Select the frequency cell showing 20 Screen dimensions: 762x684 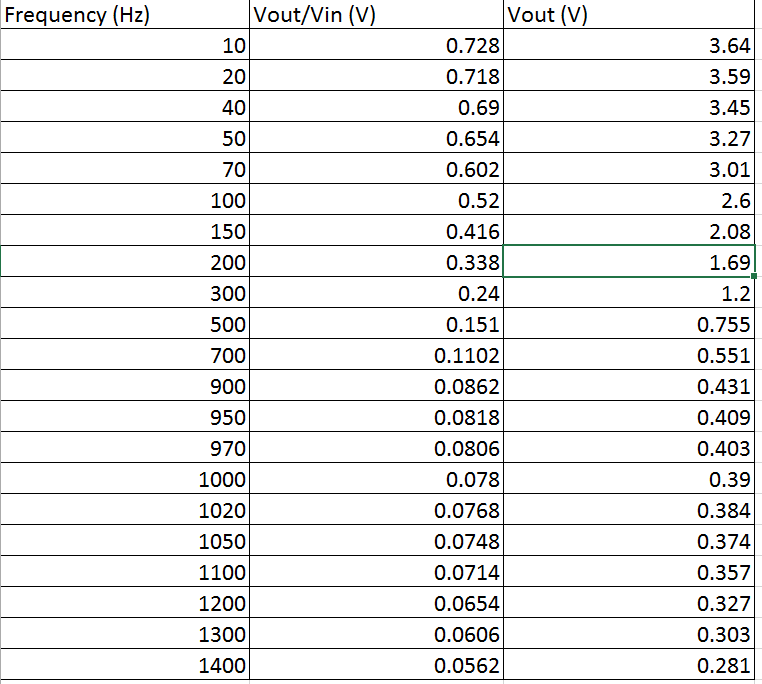(x=124, y=75)
